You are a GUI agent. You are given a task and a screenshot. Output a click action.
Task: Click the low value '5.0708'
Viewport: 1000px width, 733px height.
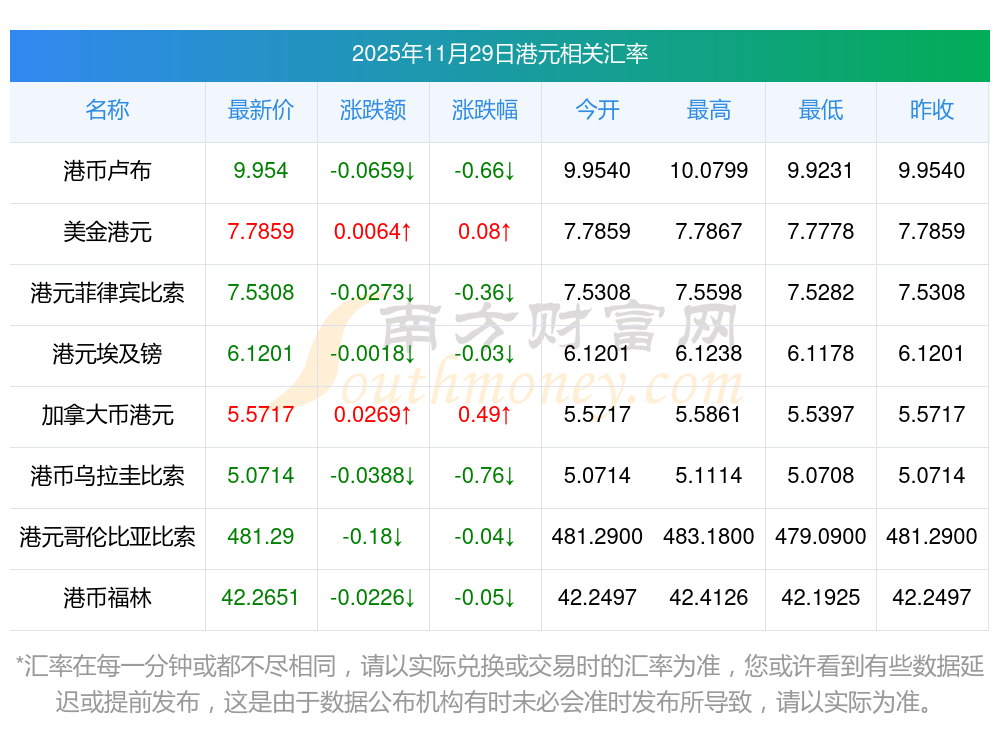[x=820, y=476]
